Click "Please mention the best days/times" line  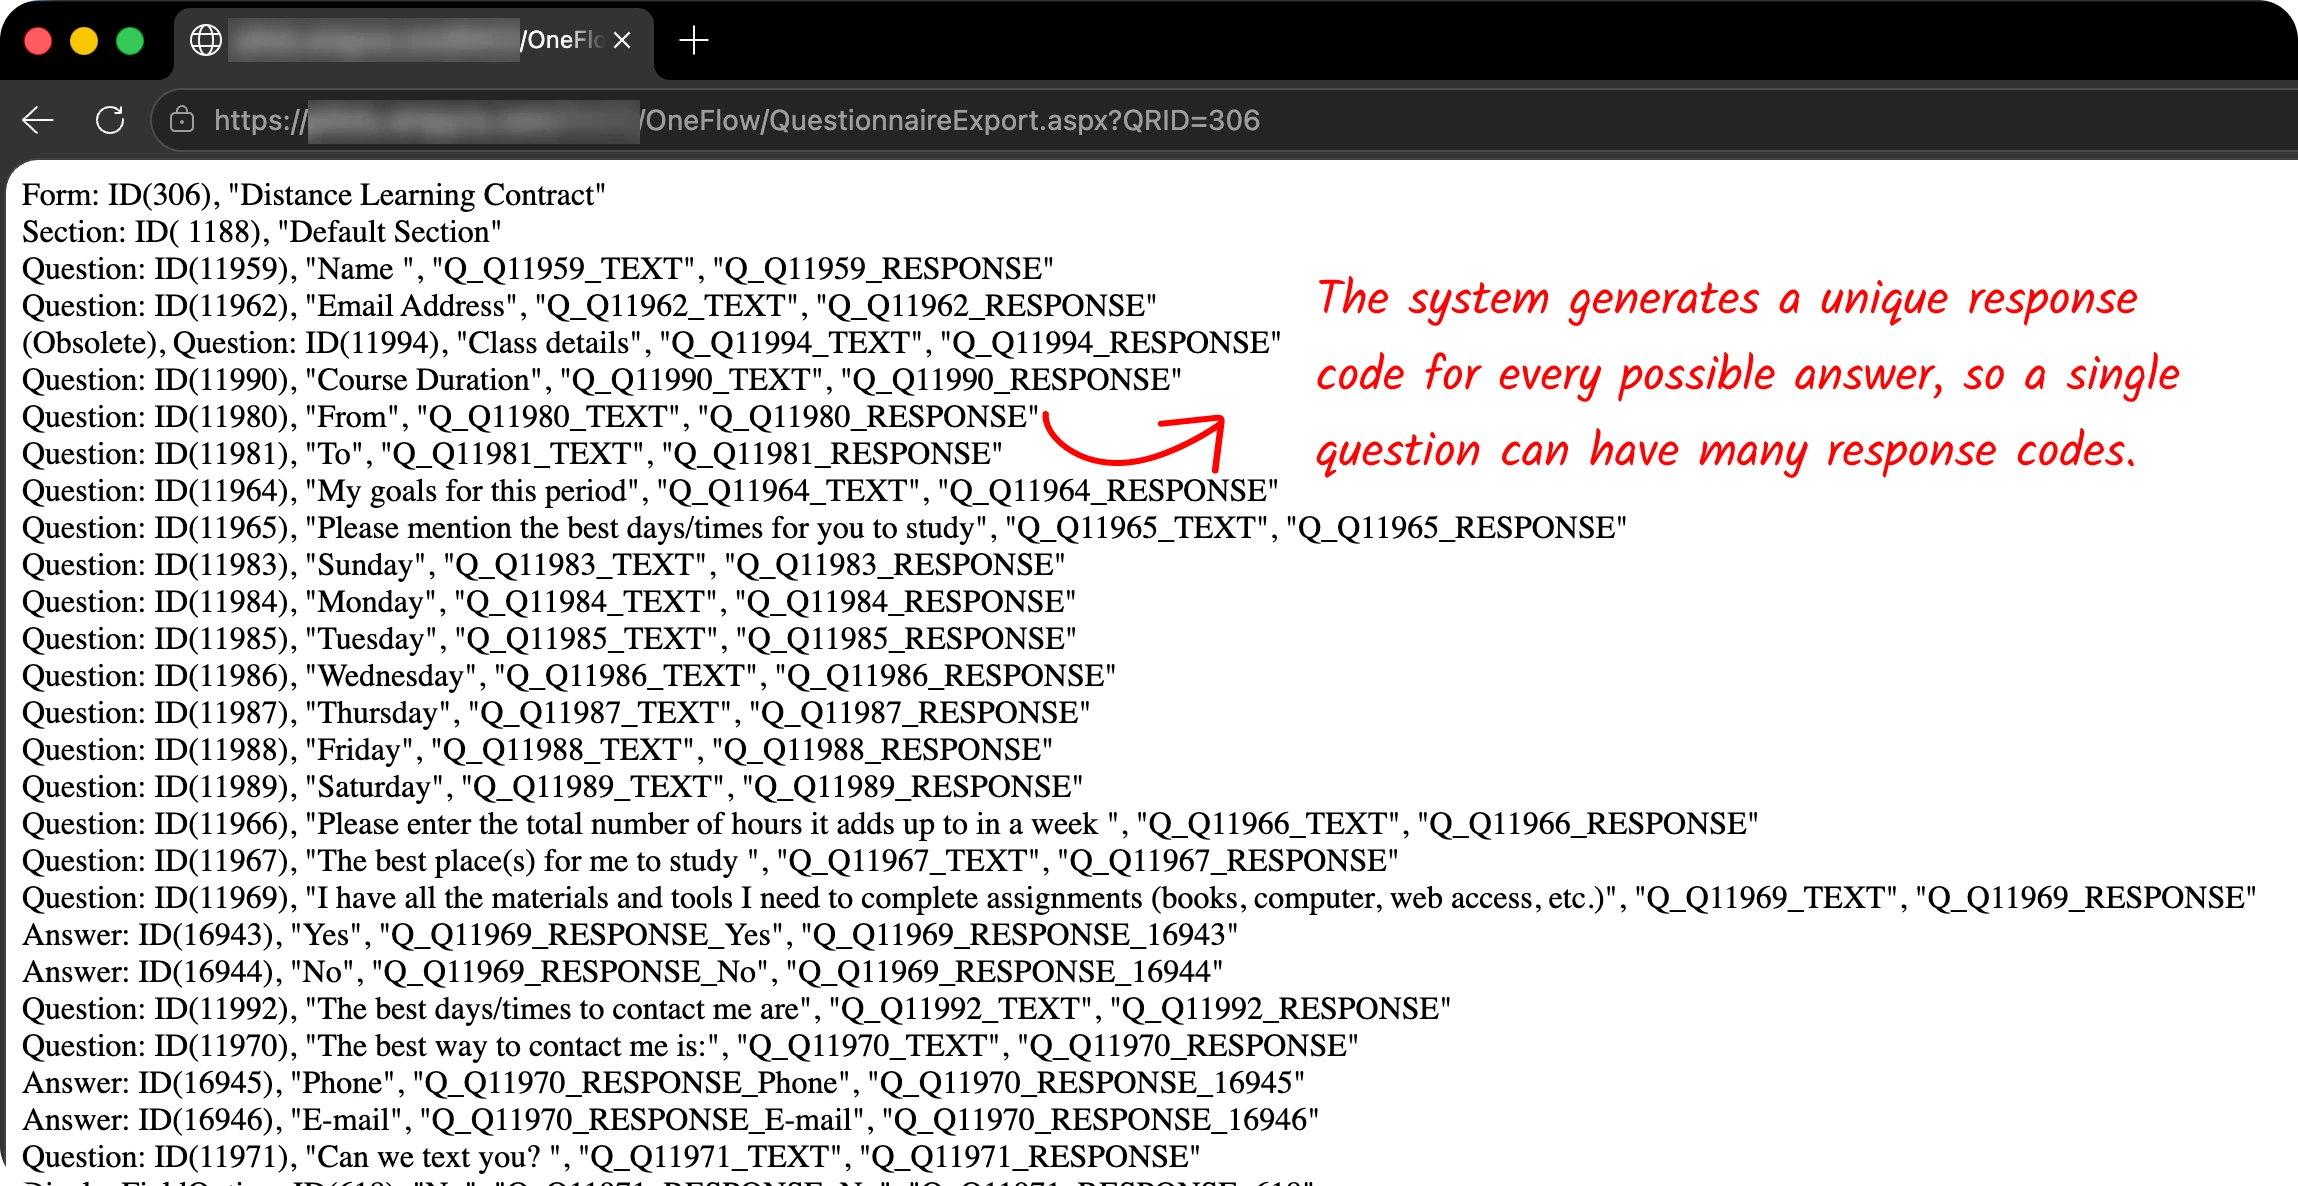pyautogui.click(x=824, y=527)
